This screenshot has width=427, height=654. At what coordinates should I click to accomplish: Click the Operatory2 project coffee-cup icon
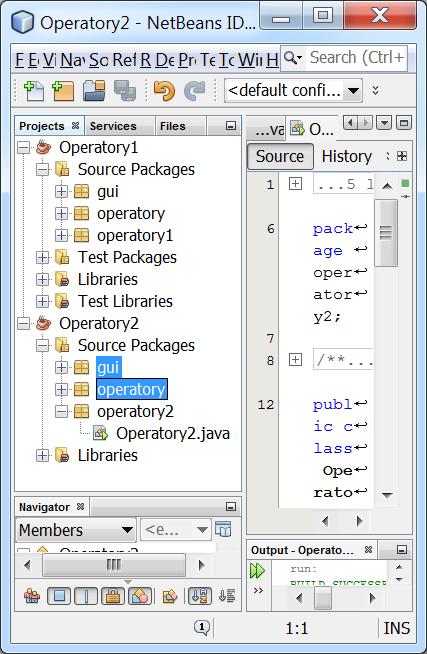pyautogui.click(x=43, y=323)
